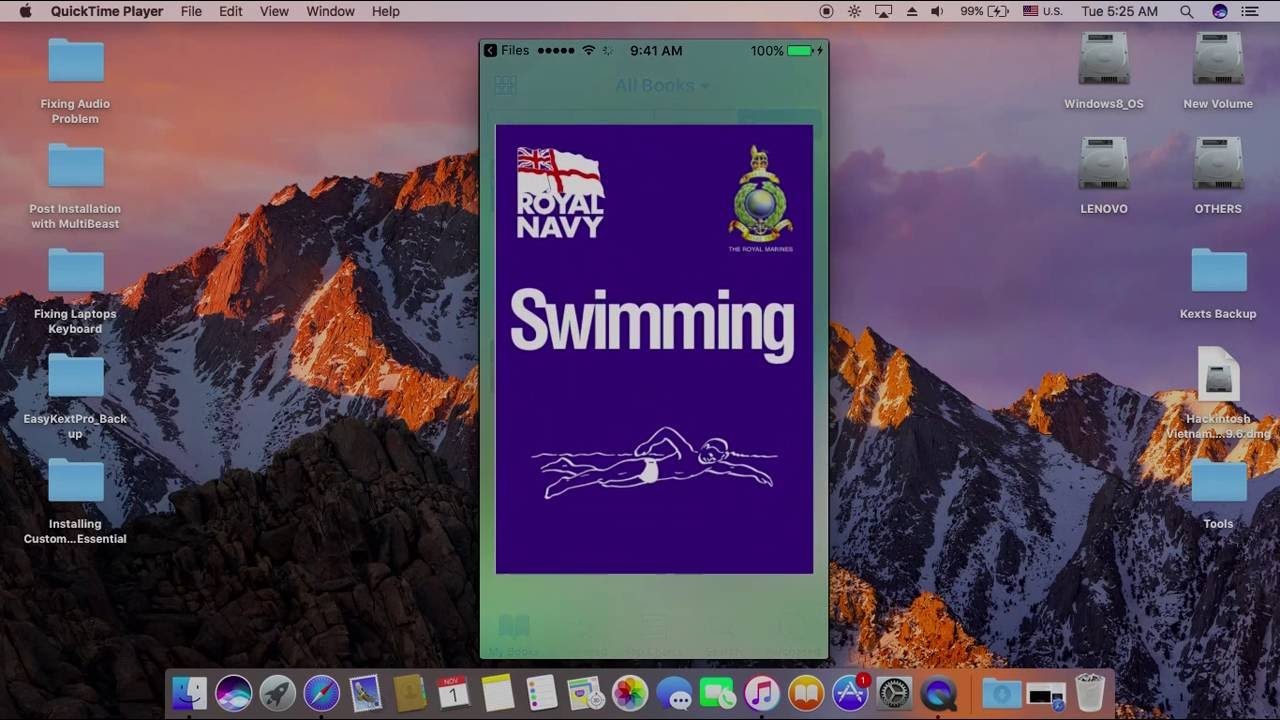The width and height of the screenshot is (1280, 720).
Task: Open FaceTime green icon in Dock
Action: point(718,693)
